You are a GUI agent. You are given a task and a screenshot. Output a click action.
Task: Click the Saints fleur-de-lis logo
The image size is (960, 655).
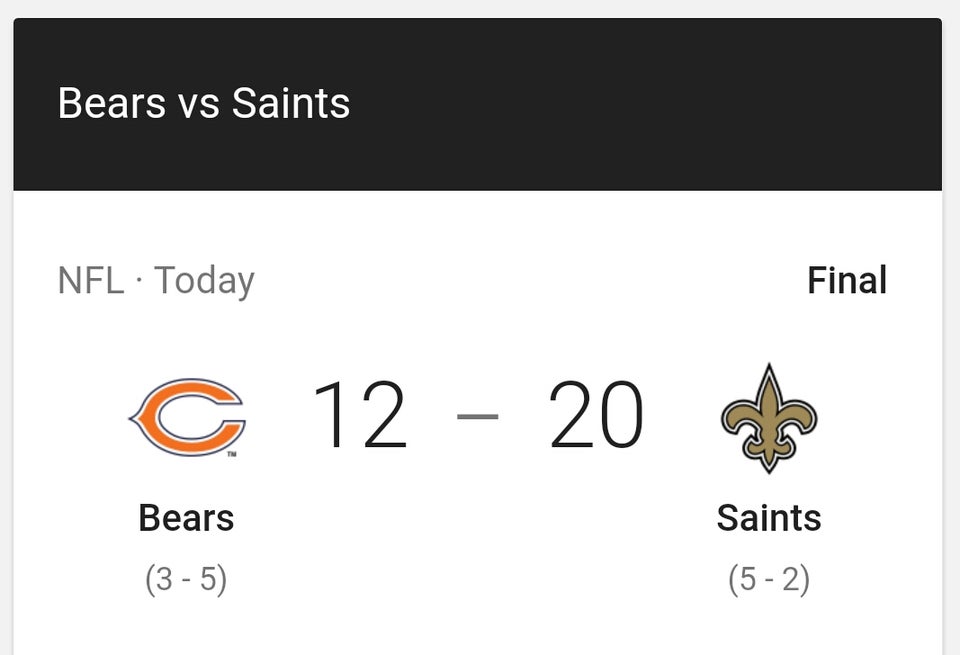[769, 418]
